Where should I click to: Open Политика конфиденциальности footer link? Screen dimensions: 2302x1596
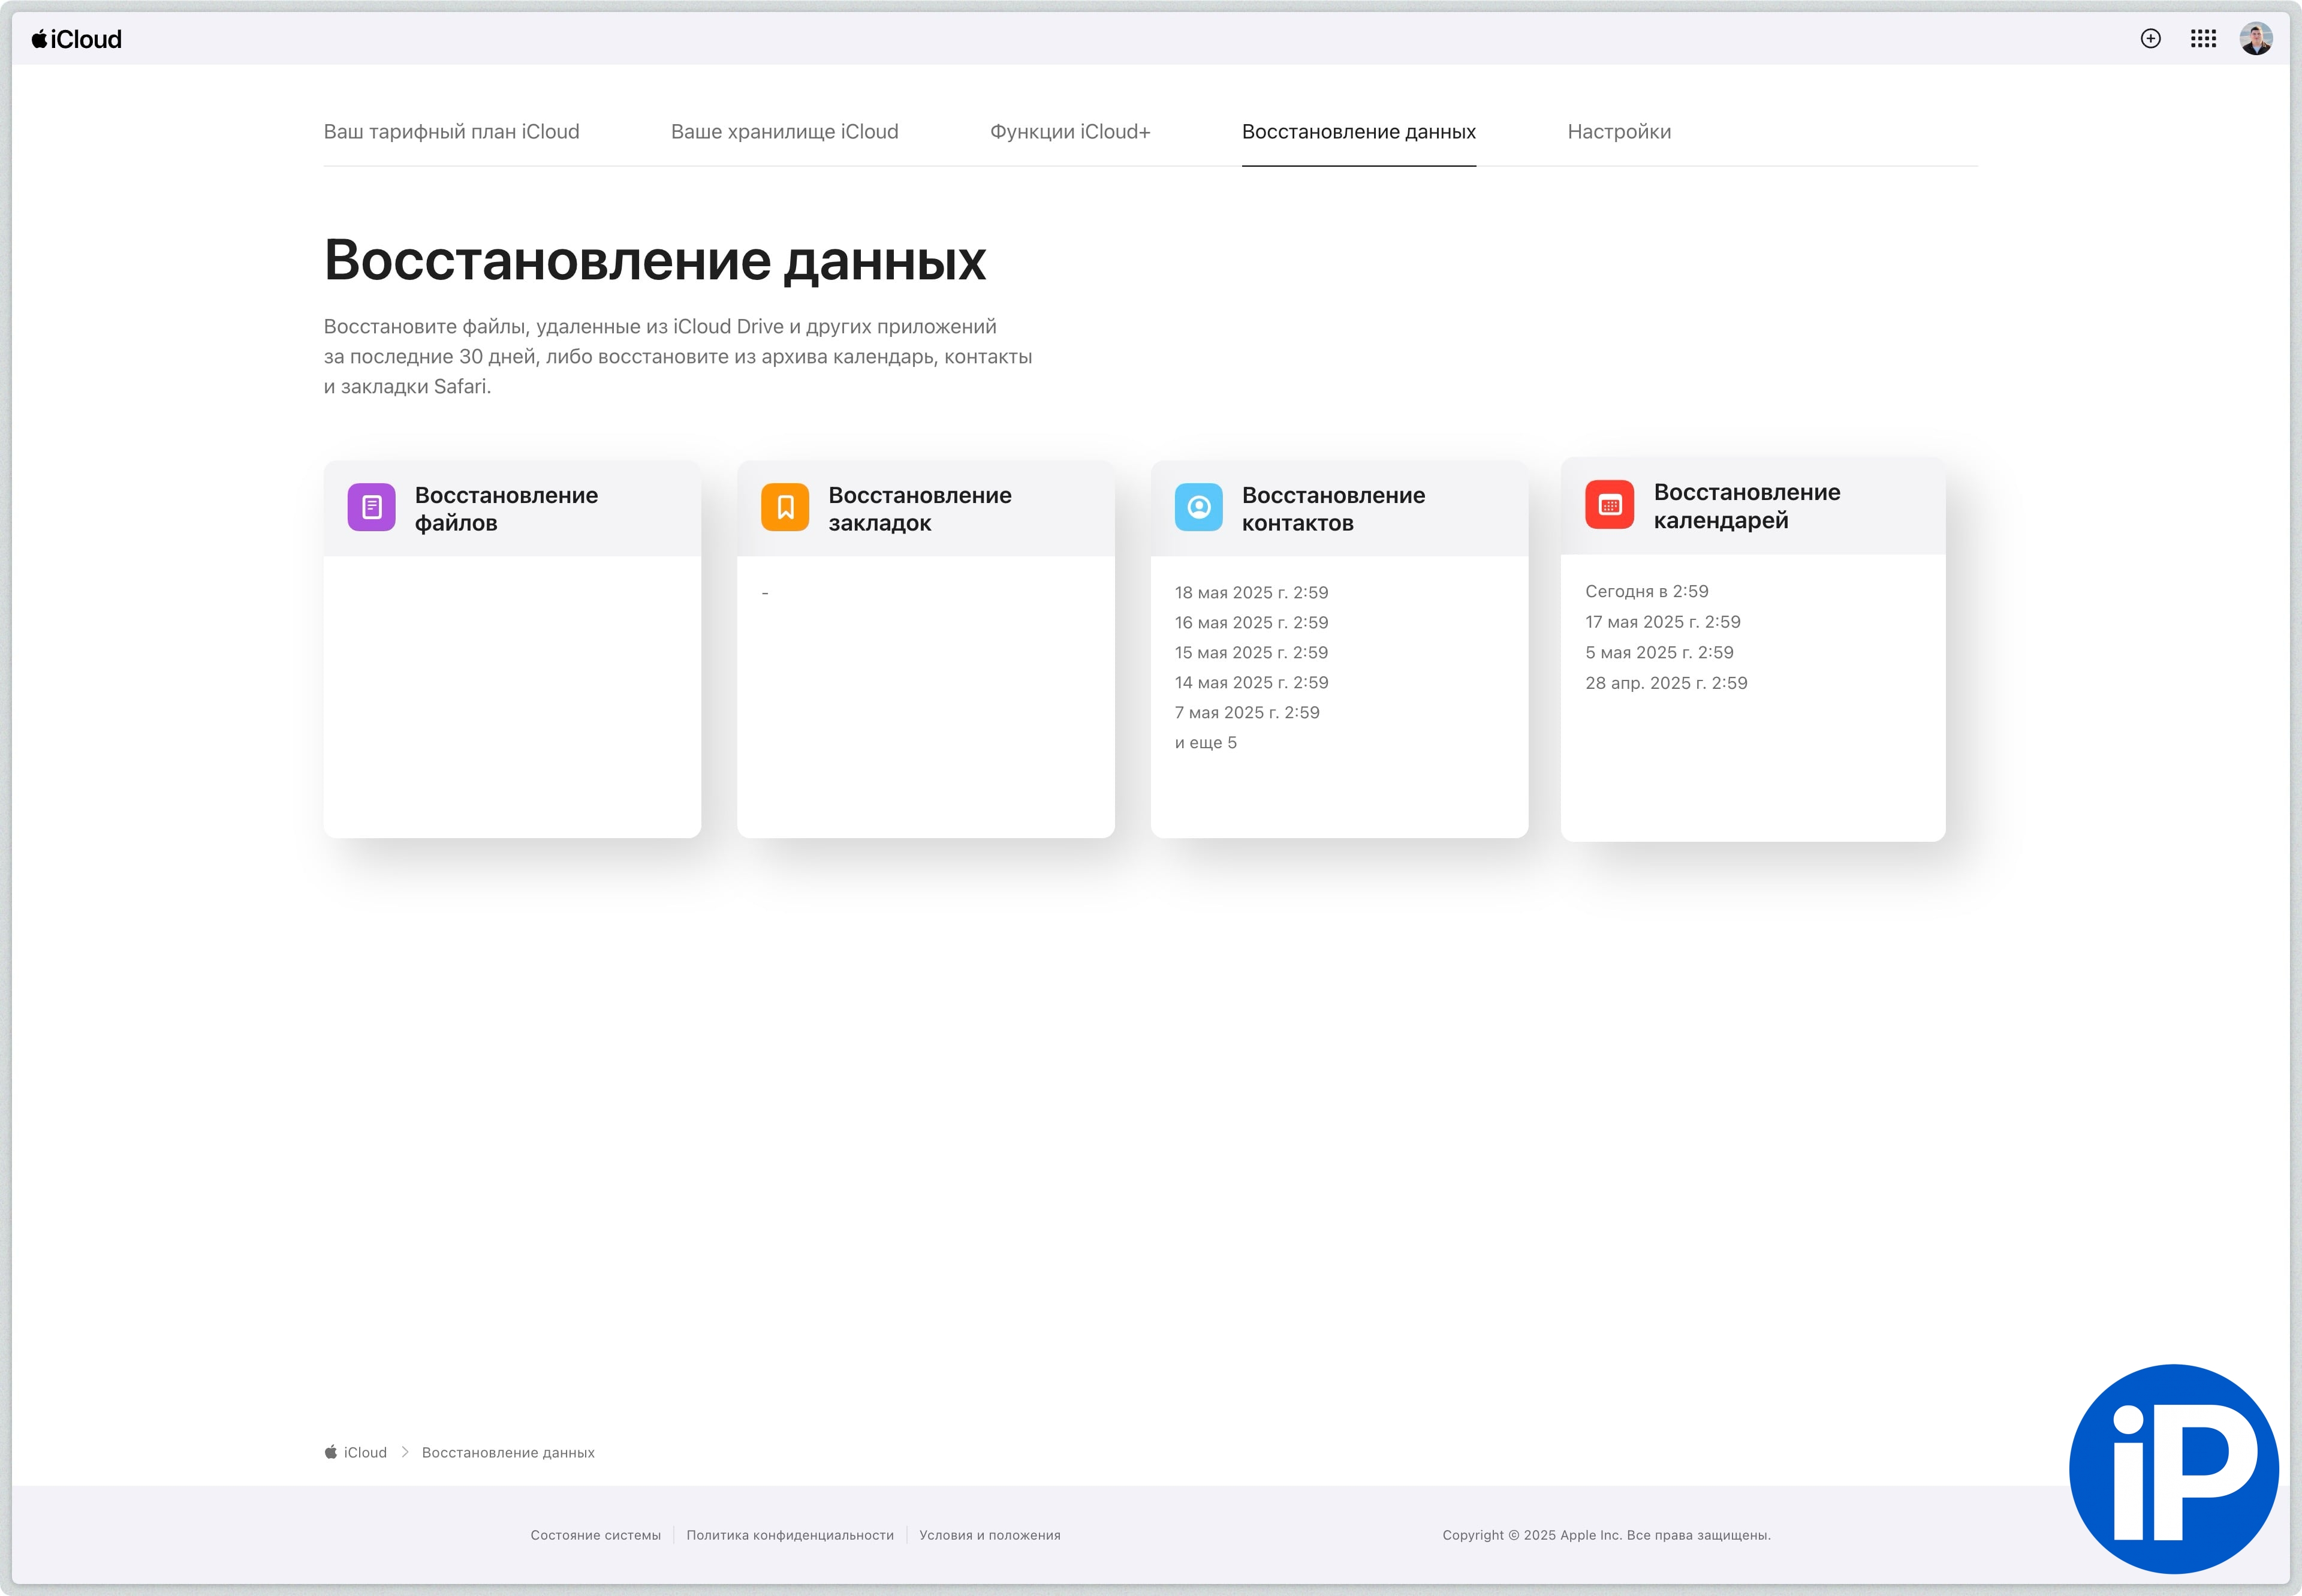click(x=789, y=1535)
